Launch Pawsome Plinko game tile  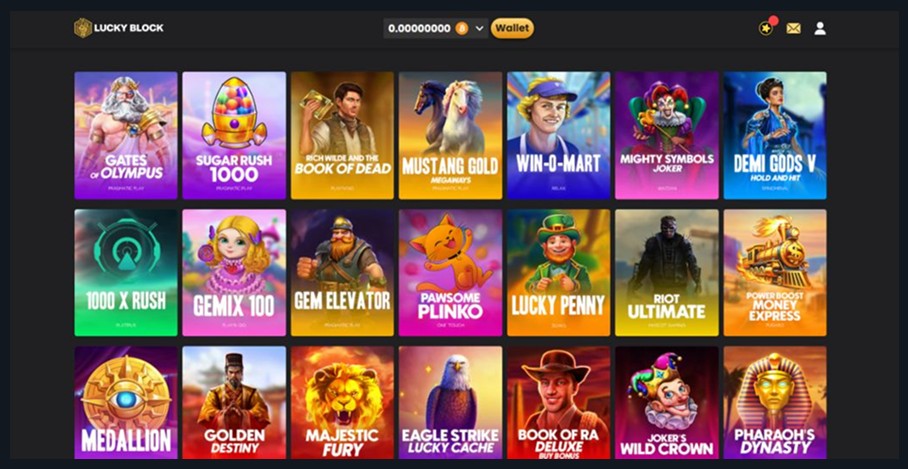pyautogui.click(x=450, y=273)
